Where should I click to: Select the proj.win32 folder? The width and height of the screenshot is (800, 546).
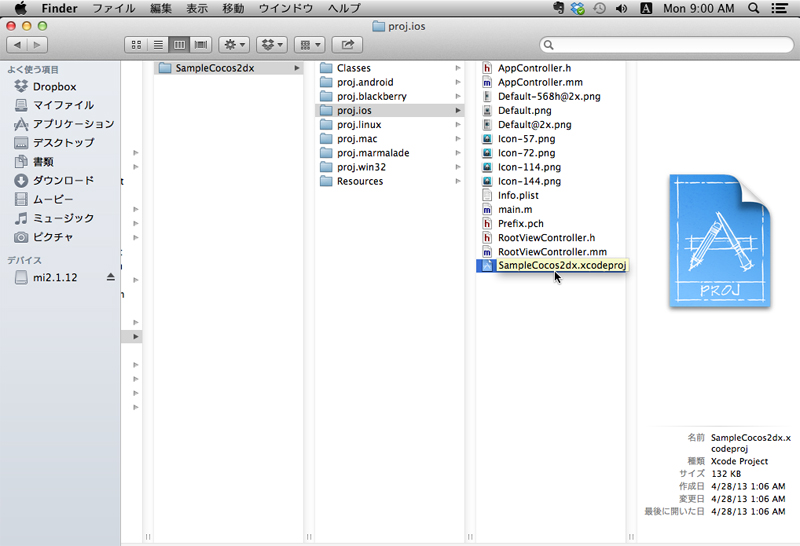click(x=389, y=167)
